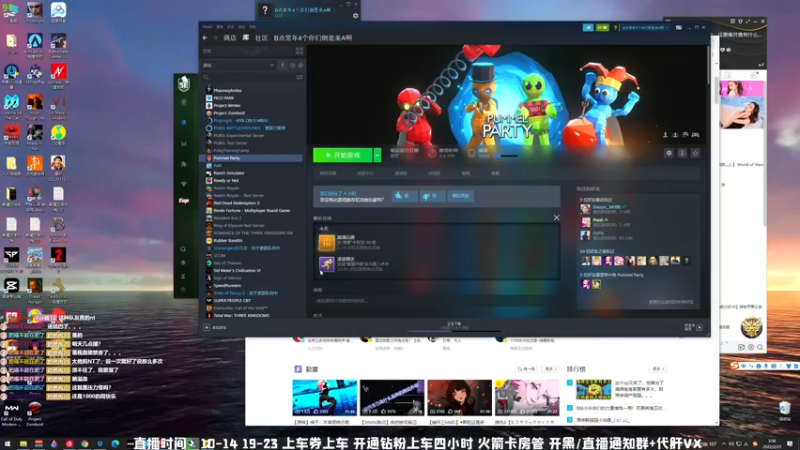Open Douyu friend profile in friends list
The width and height of the screenshot is (800, 450).
point(606,209)
